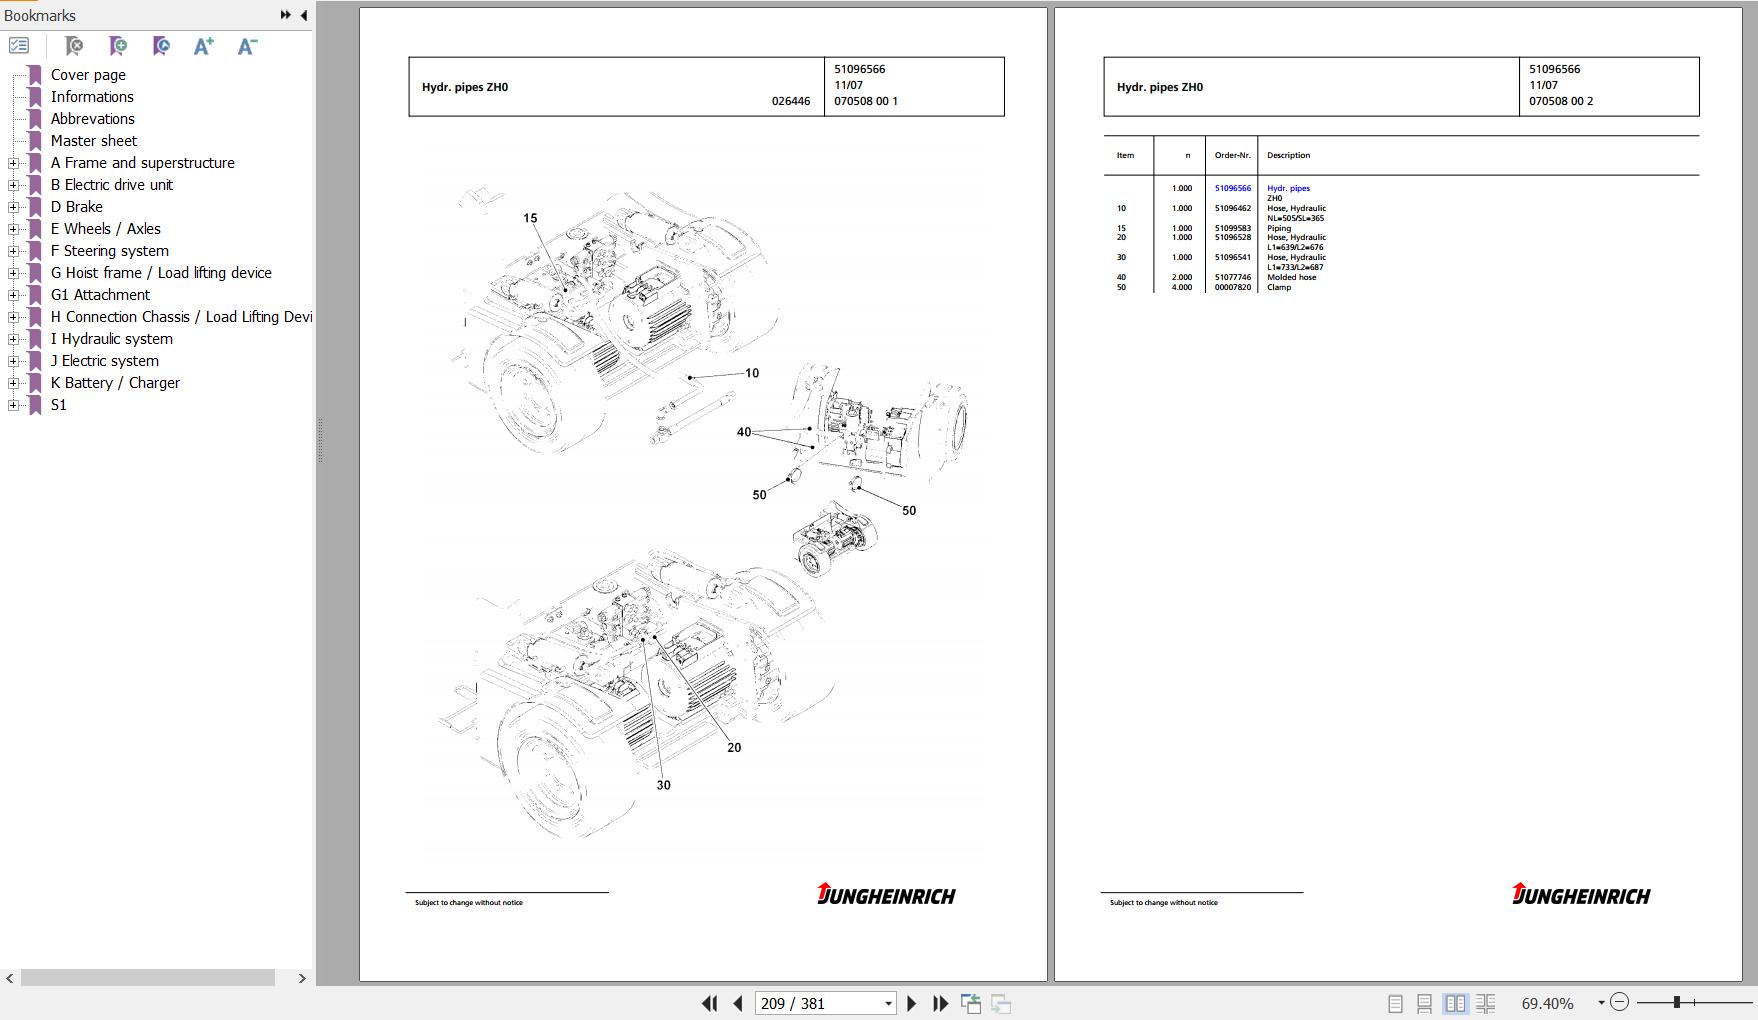Expand the A Frame and superstructure bookmark
This screenshot has height=1020, width=1758.
click(x=13, y=163)
